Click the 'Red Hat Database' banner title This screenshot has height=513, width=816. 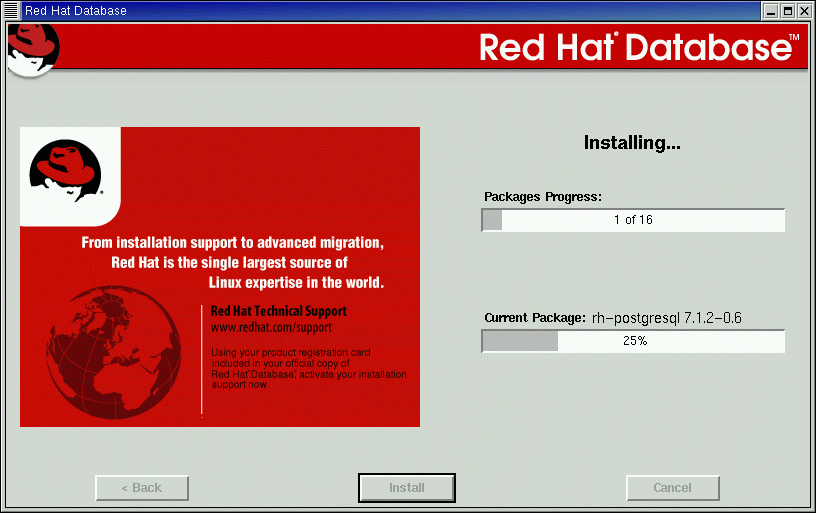(x=639, y=47)
